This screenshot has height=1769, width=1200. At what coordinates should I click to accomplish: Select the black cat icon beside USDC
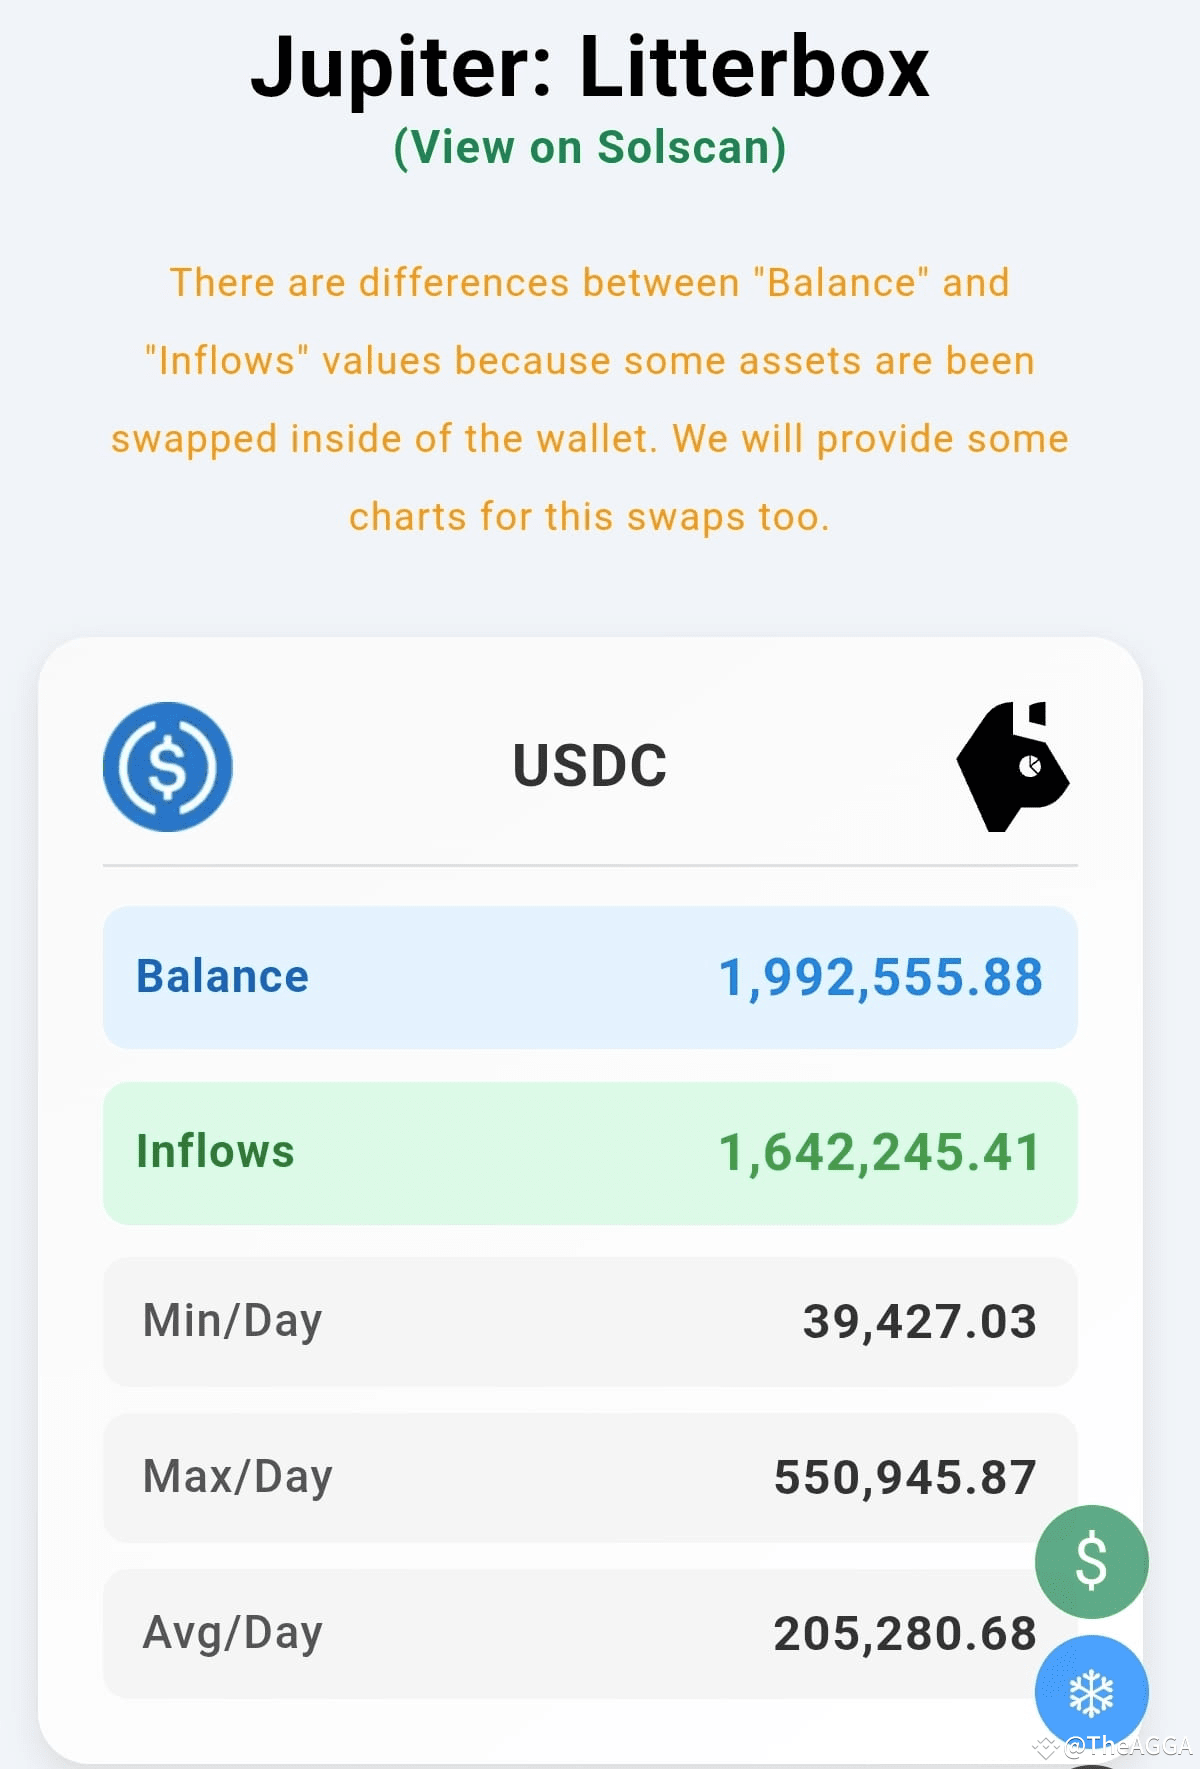[x=1015, y=765]
